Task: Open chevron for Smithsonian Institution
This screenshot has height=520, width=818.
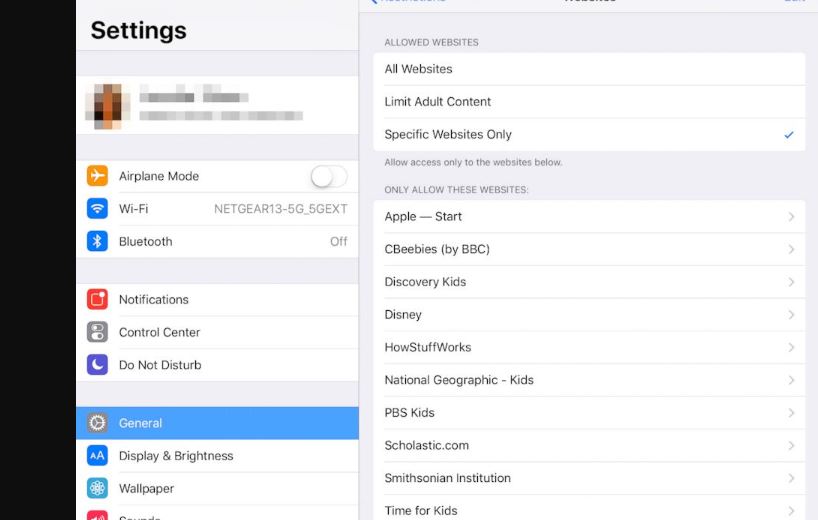Action: pos(791,478)
